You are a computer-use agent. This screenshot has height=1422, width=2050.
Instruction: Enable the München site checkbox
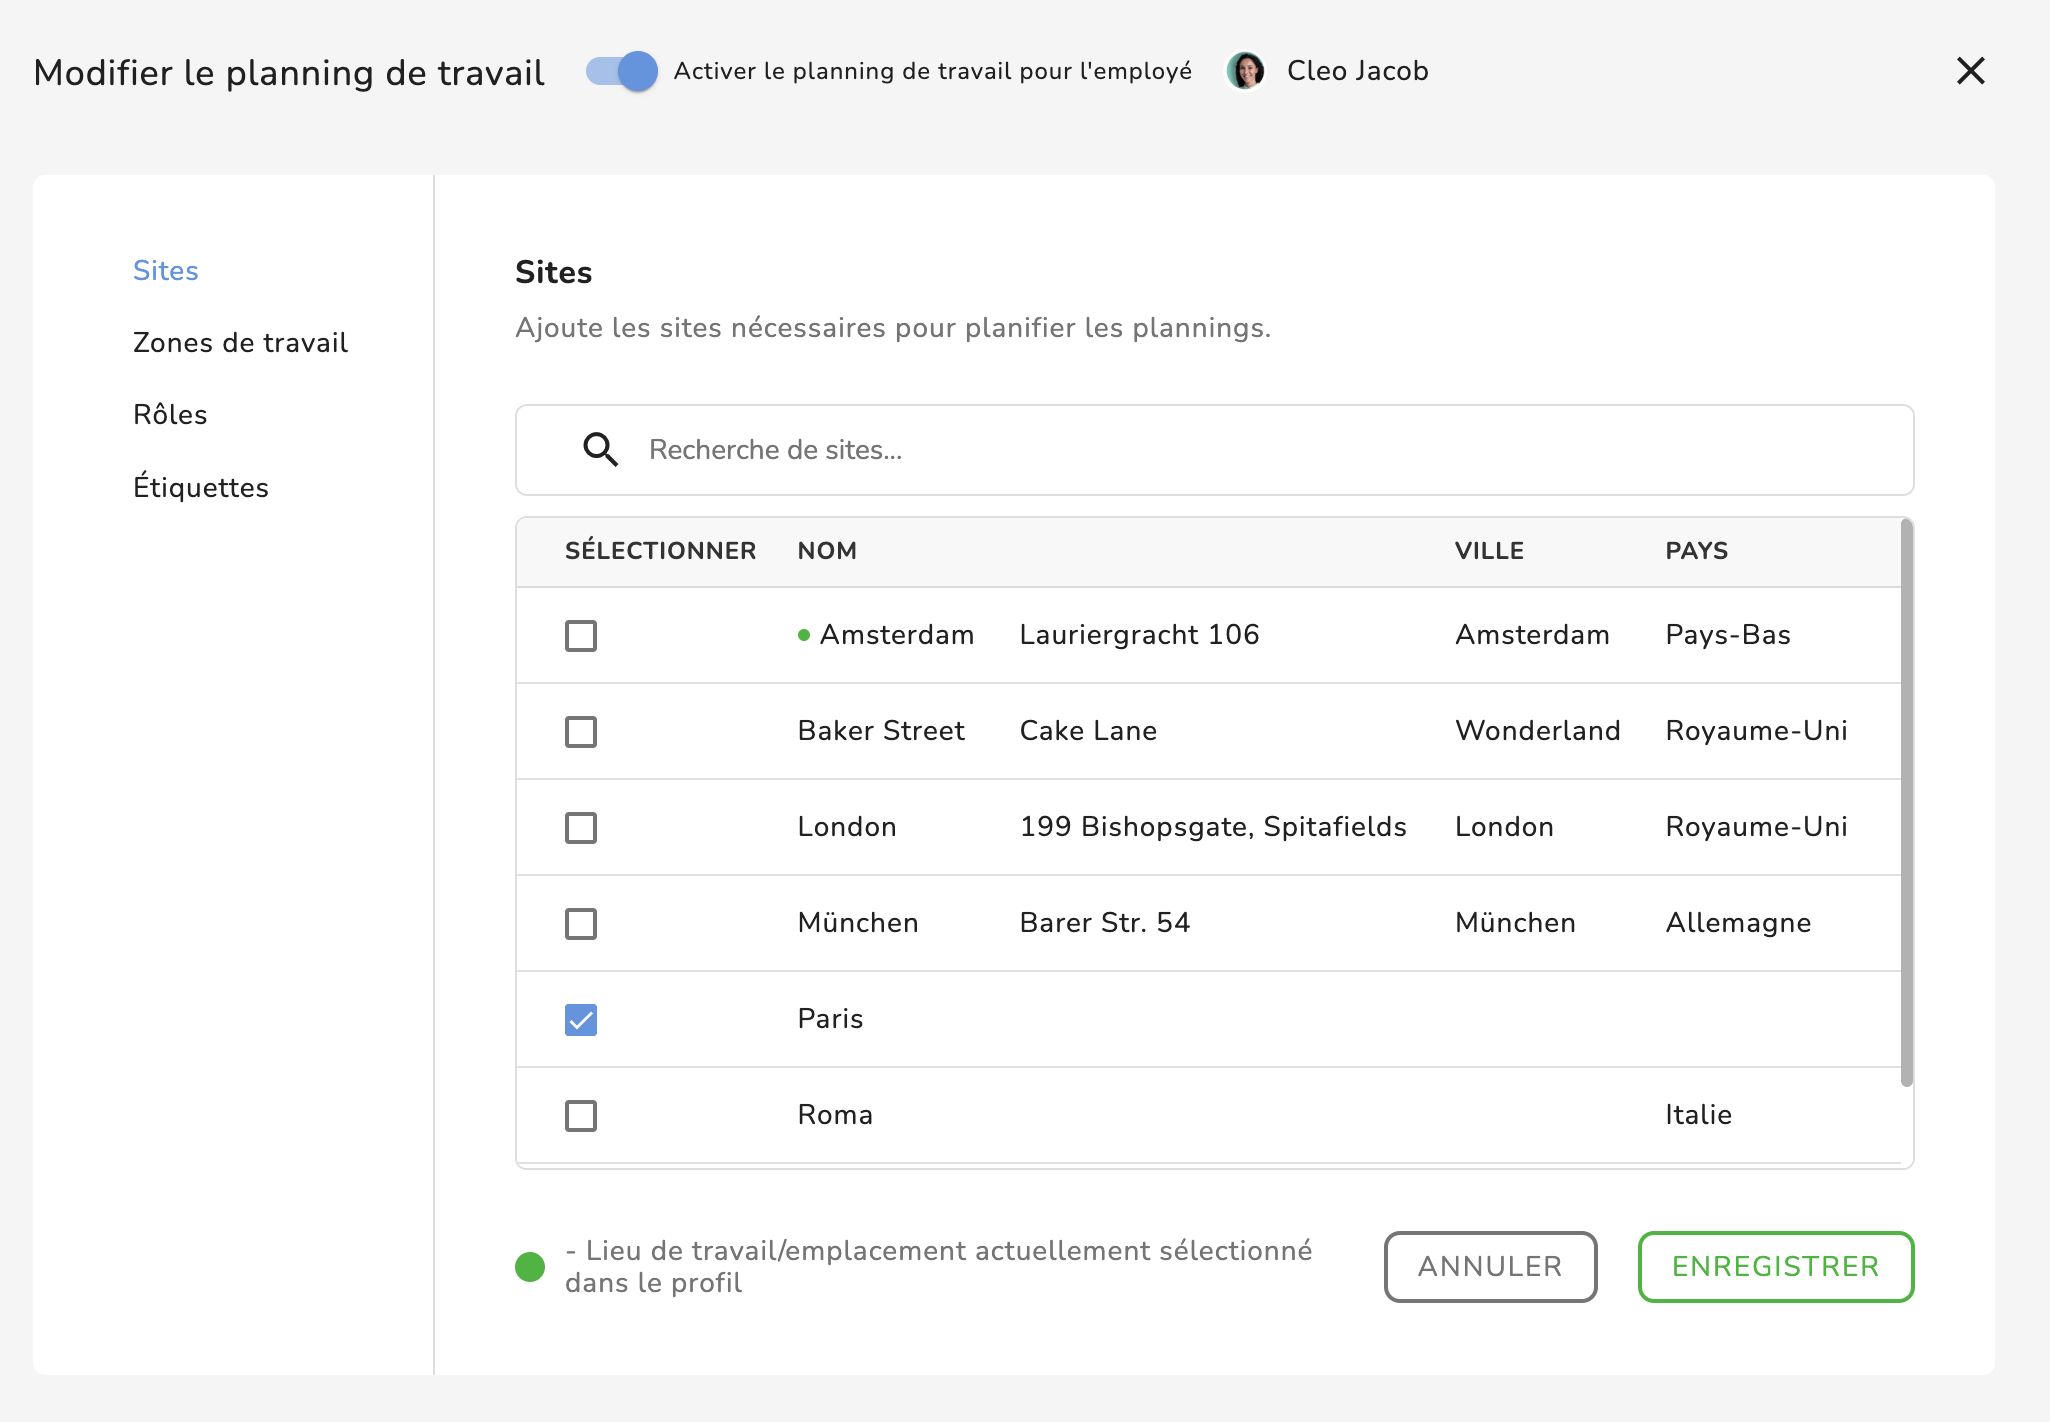tap(581, 924)
